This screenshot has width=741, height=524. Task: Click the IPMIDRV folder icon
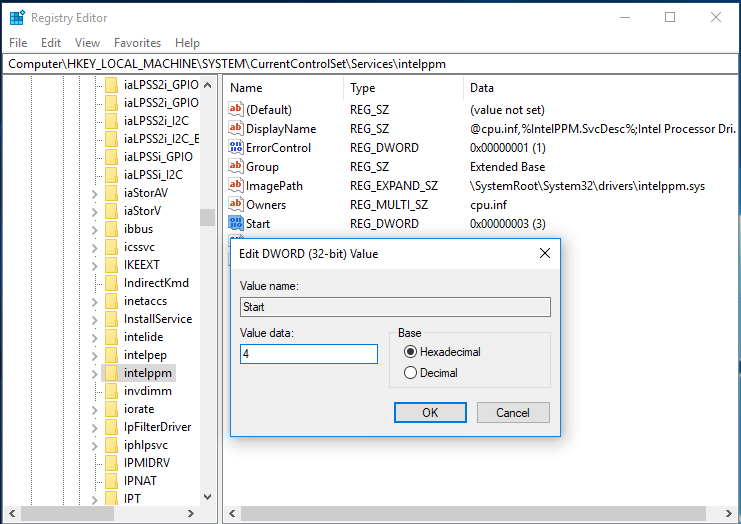[x=112, y=463]
